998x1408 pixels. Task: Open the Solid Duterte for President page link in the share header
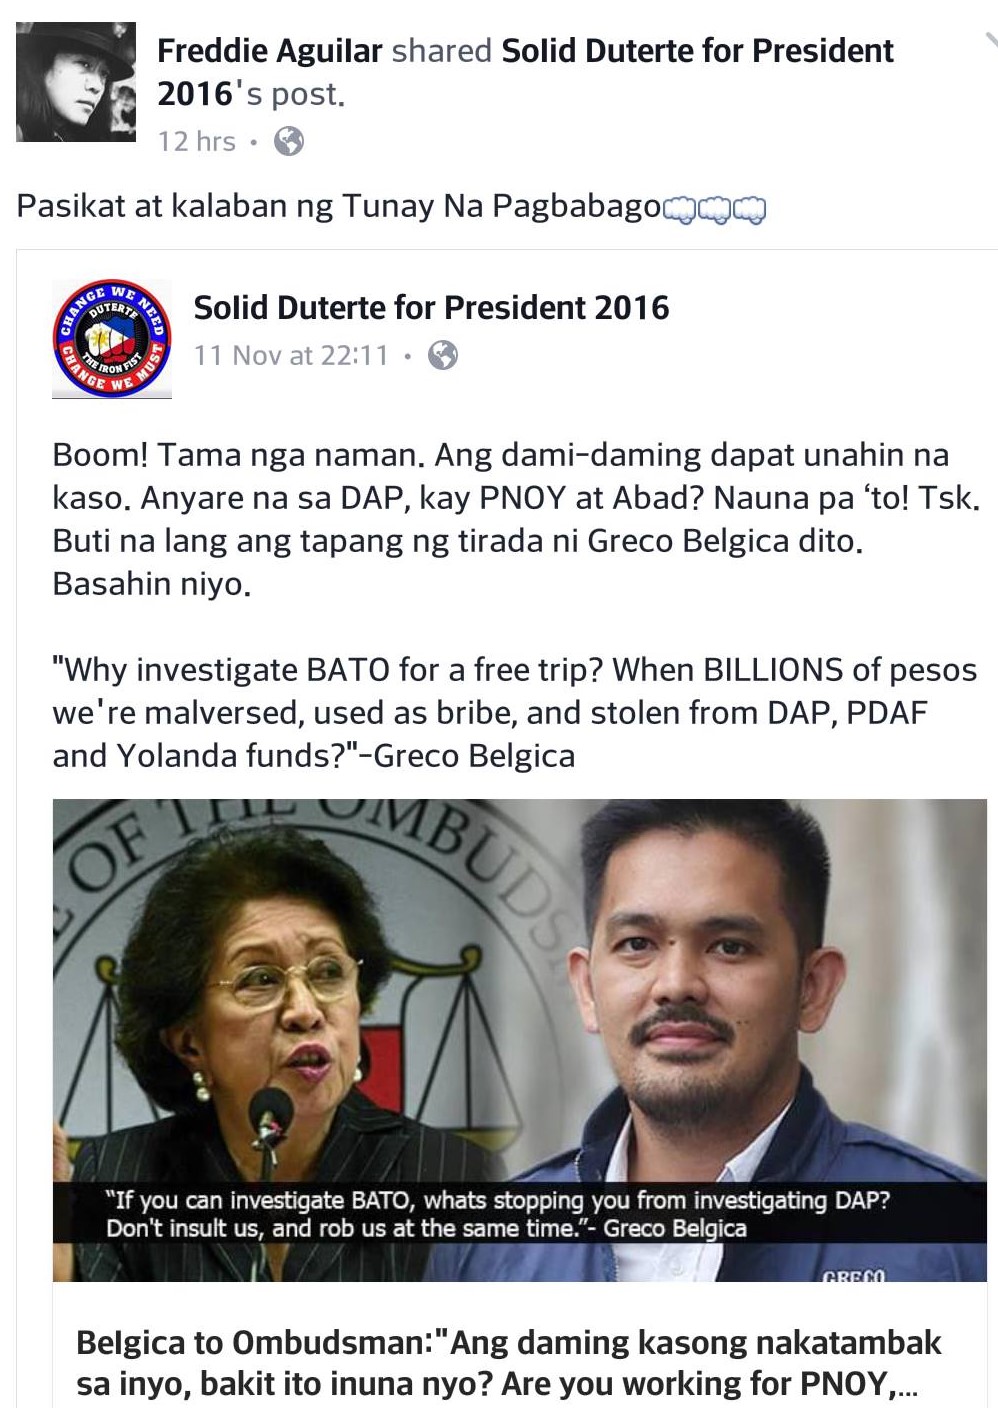(525, 72)
